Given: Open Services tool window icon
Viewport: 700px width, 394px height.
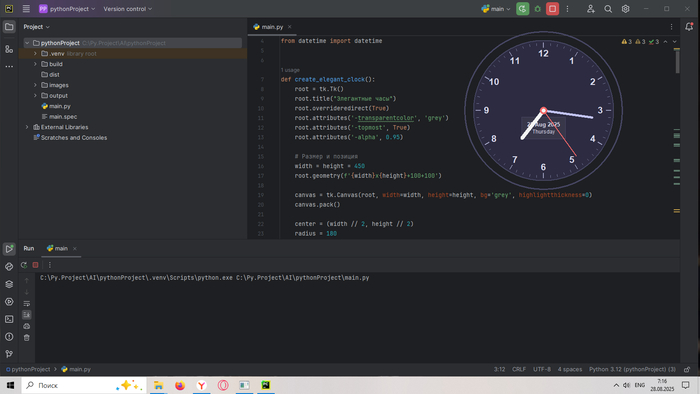Looking at the screenshot, I should point(9,302).
